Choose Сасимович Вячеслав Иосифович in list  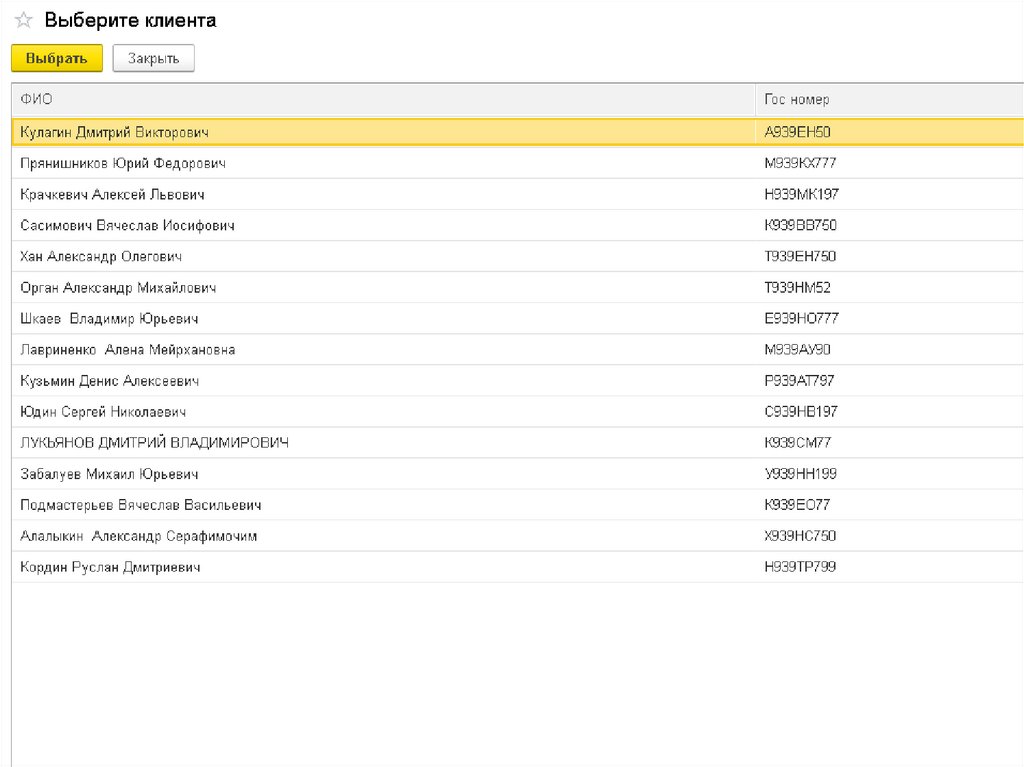click(x=127, y=225)
